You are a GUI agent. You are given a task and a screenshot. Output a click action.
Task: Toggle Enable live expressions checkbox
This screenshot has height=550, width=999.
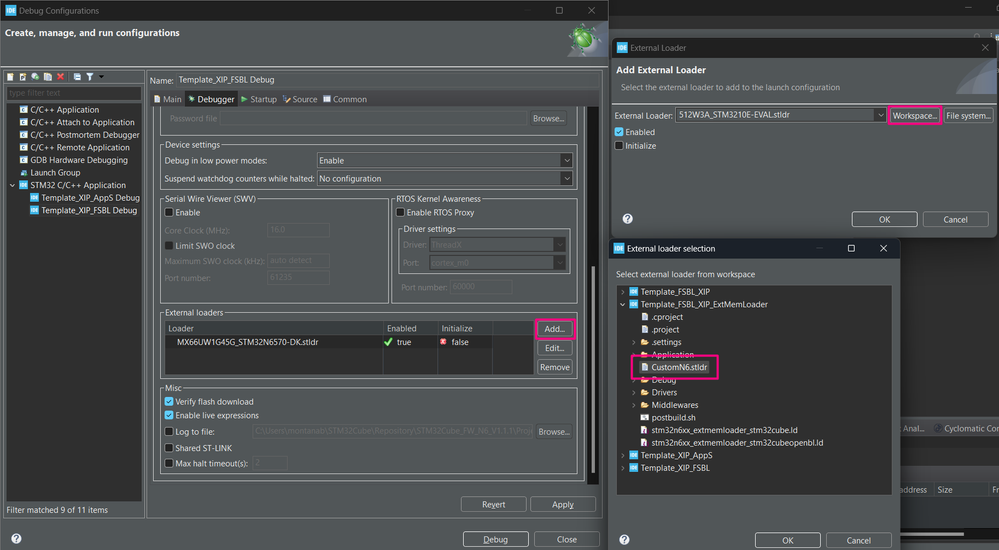coord(169,415)
